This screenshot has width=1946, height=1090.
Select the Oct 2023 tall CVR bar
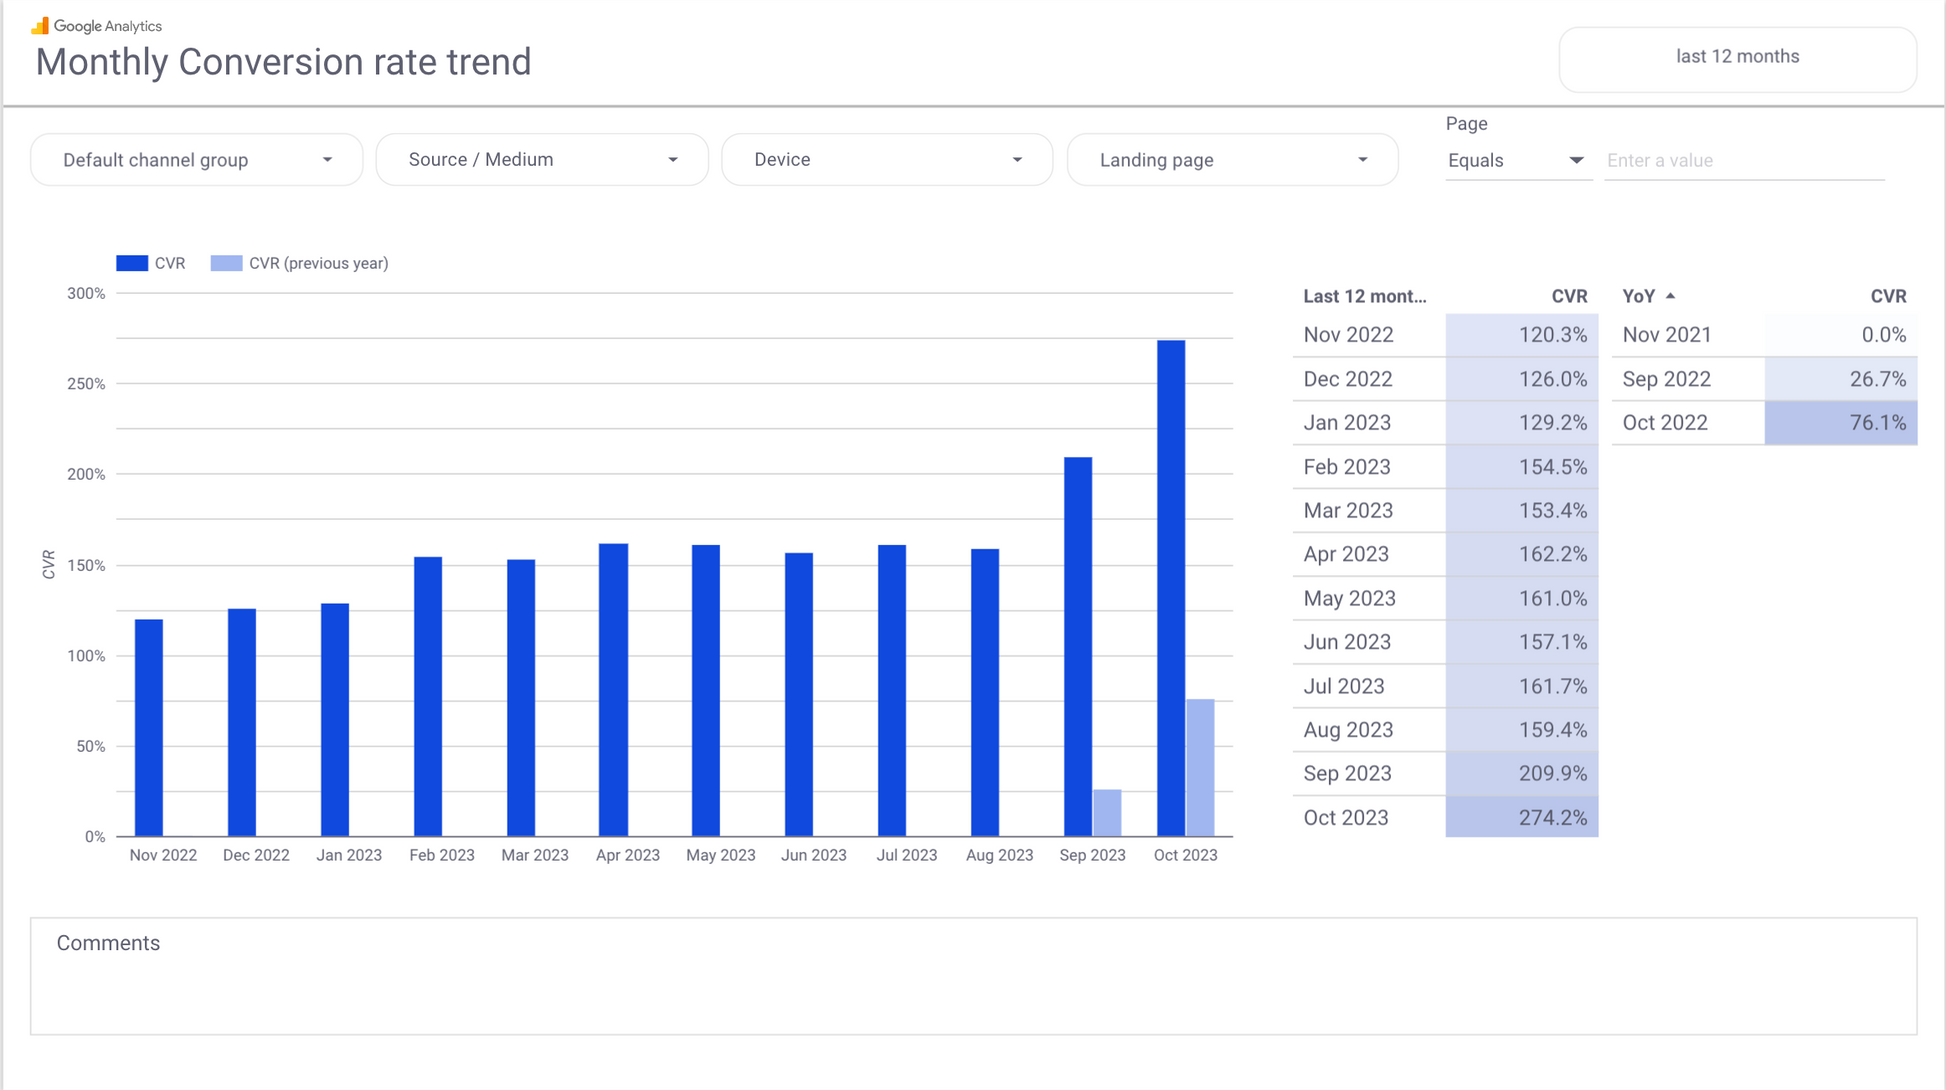[1171, 588]
